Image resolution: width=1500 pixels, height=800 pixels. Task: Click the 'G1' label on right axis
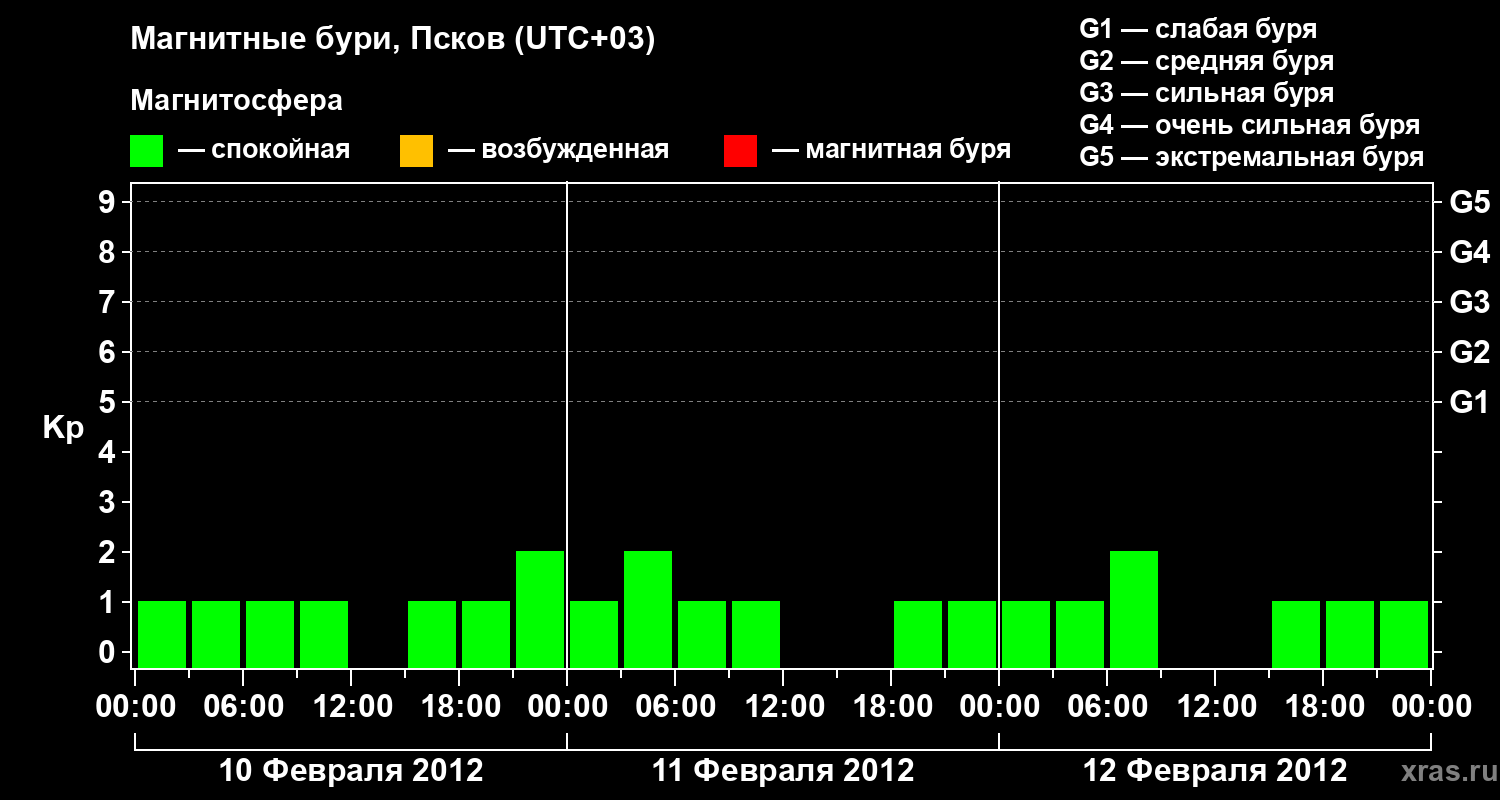click(1470, 403)
